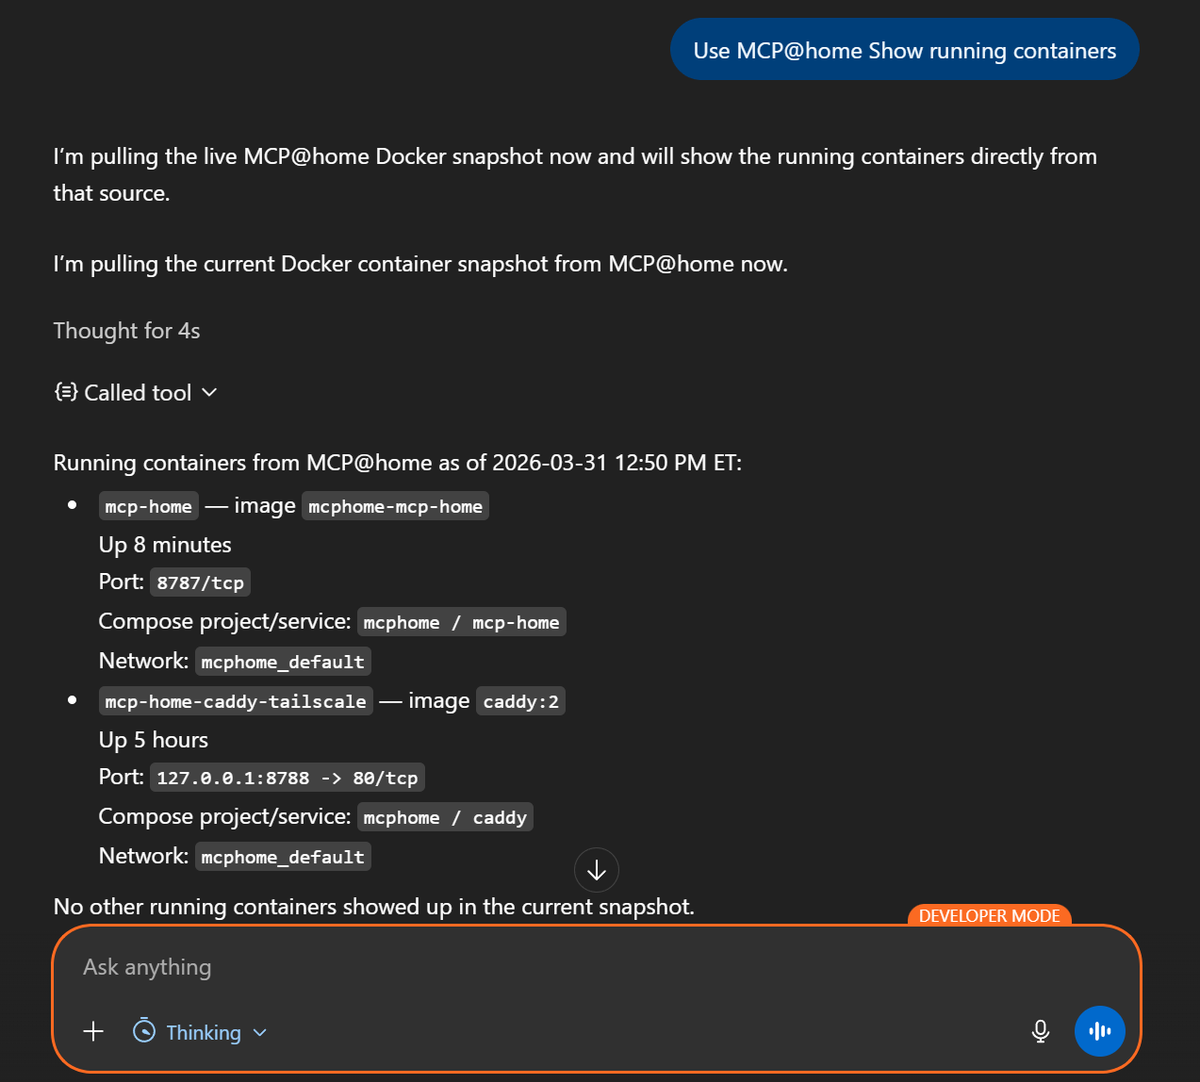Select the mcp-home container name chip
Image resolution: width=1200 pixels, height=1082 pixels.
click(148, 505)
